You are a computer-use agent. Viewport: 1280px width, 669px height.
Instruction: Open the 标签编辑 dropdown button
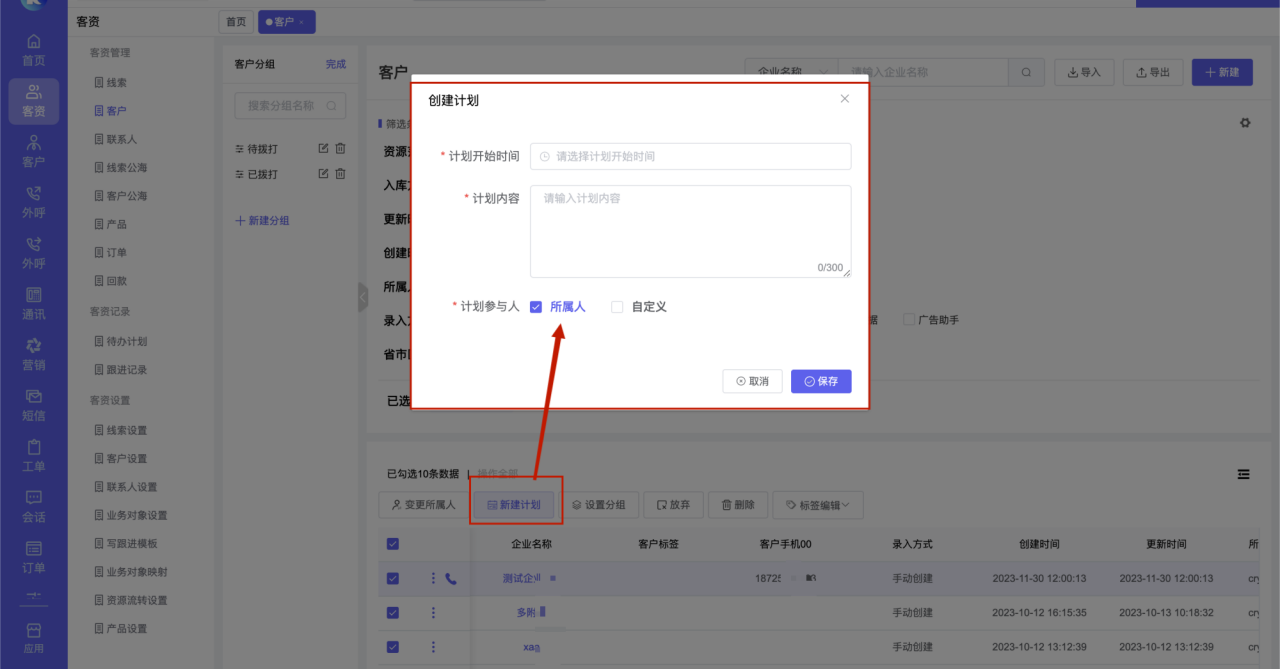click(x=817, y=505)
